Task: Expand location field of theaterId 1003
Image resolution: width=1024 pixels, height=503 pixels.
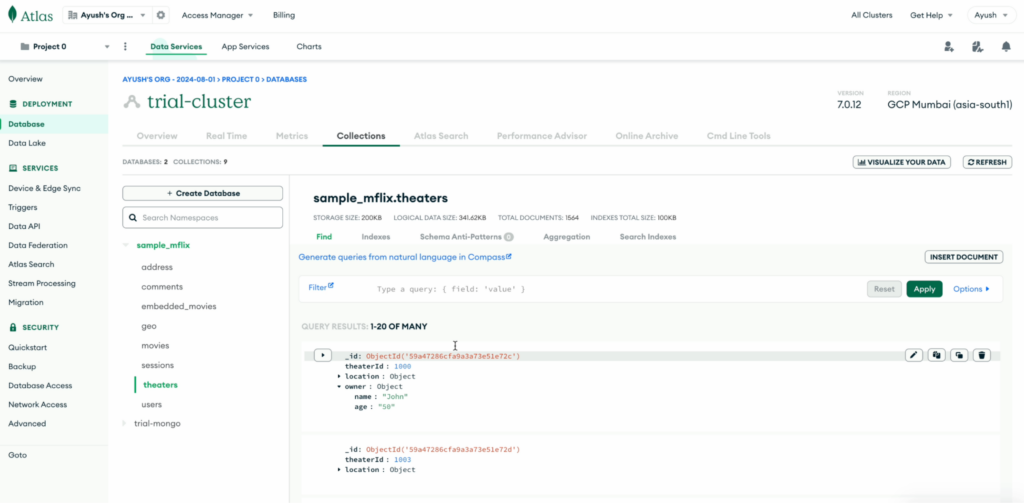Action: [339, 470]
